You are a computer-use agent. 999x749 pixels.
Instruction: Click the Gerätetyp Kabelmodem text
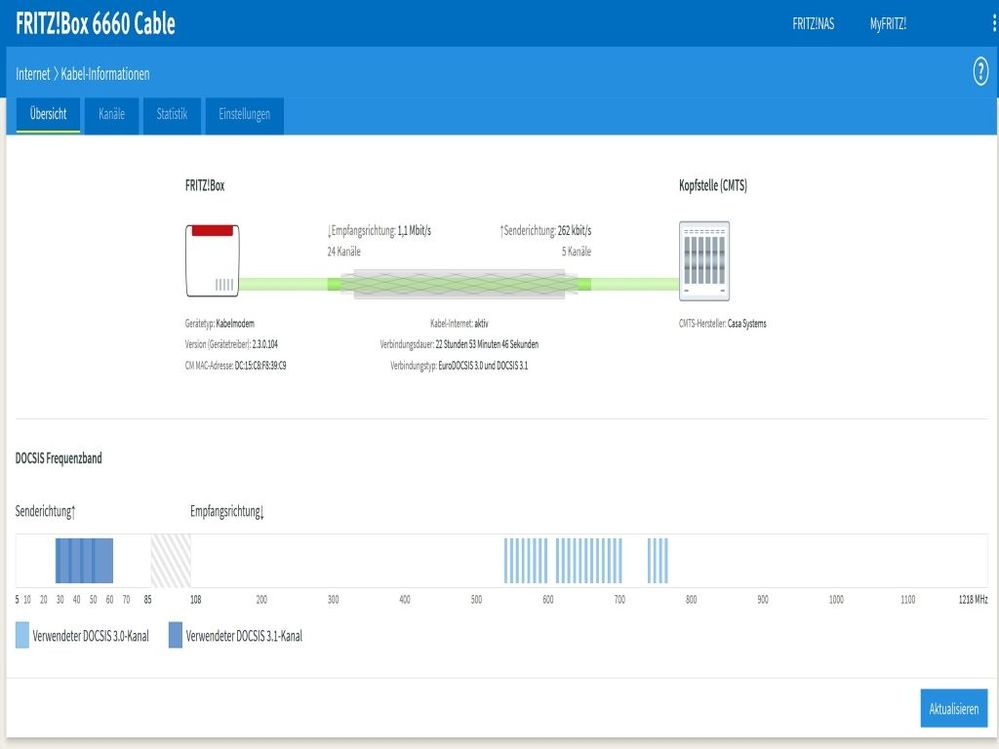coord(220,324)
